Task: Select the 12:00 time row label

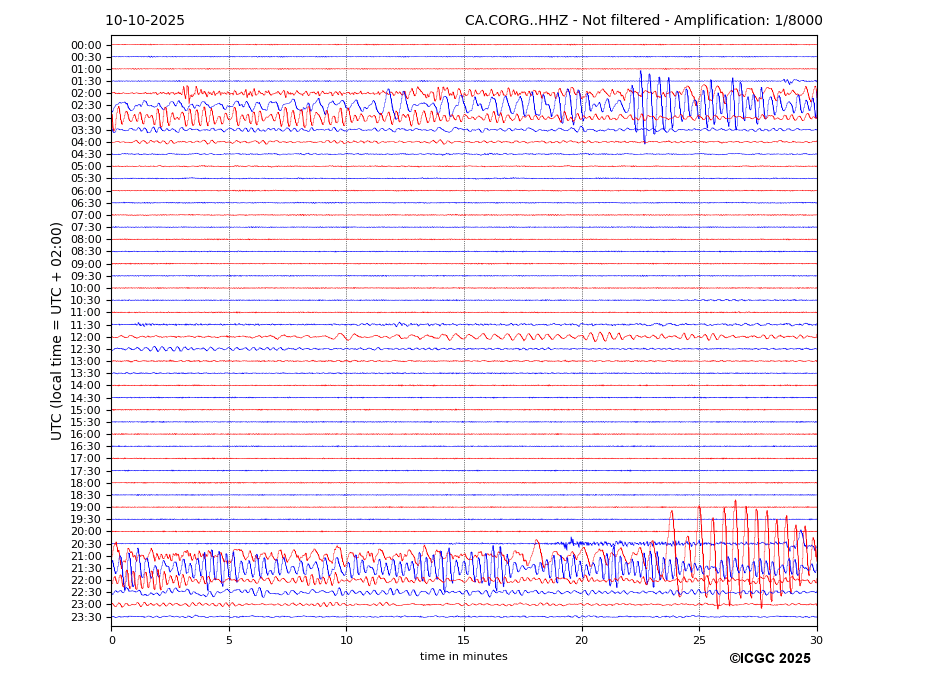Action: [86, 337]
